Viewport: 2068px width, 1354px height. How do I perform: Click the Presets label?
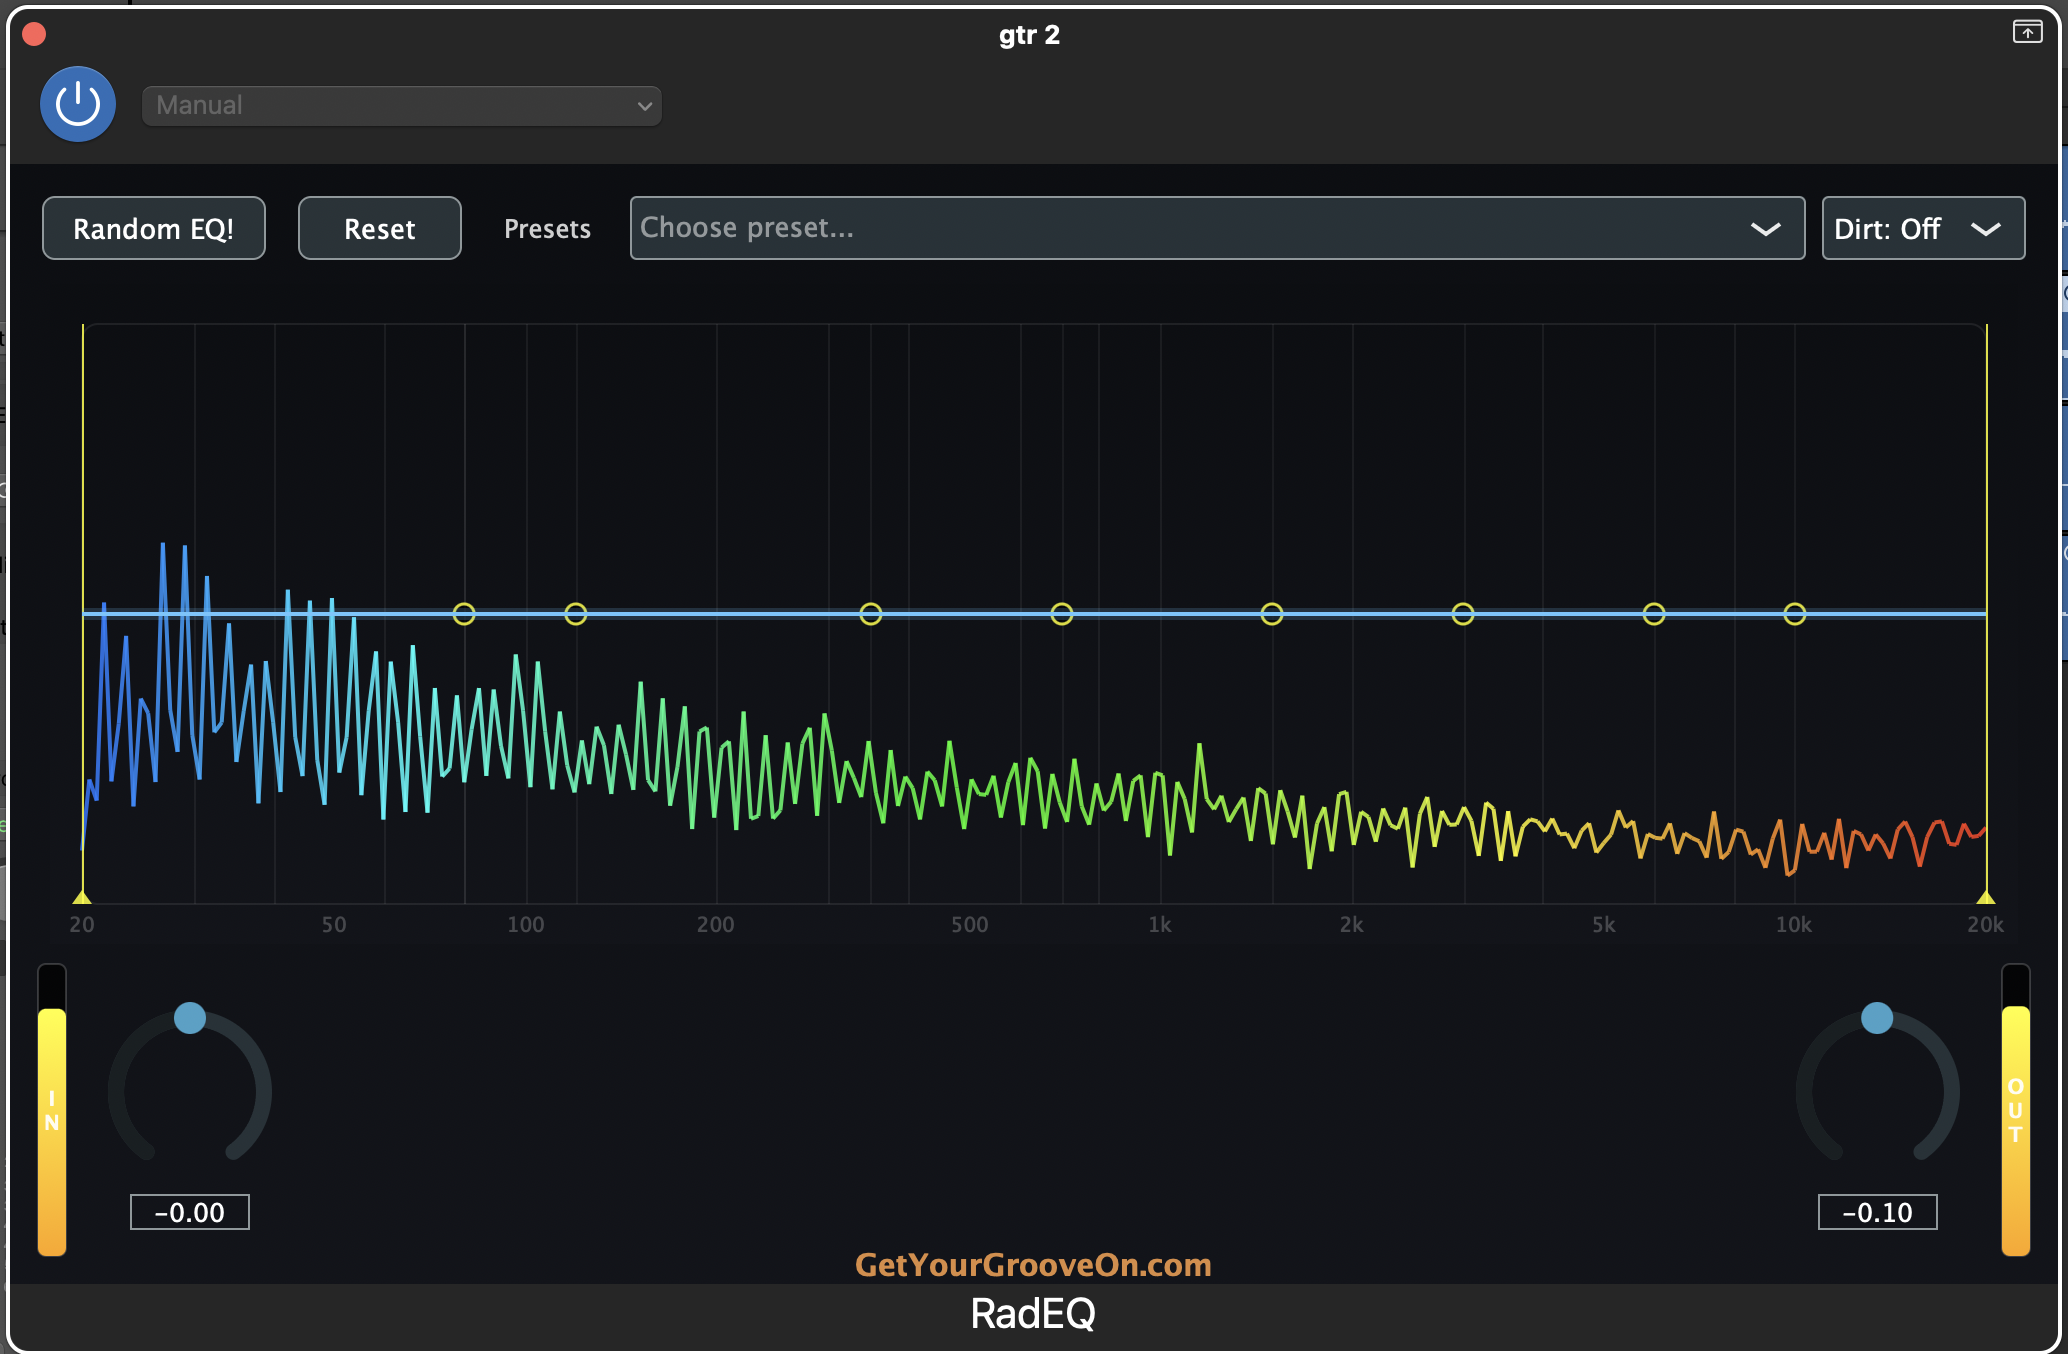[x=547, y=228]
